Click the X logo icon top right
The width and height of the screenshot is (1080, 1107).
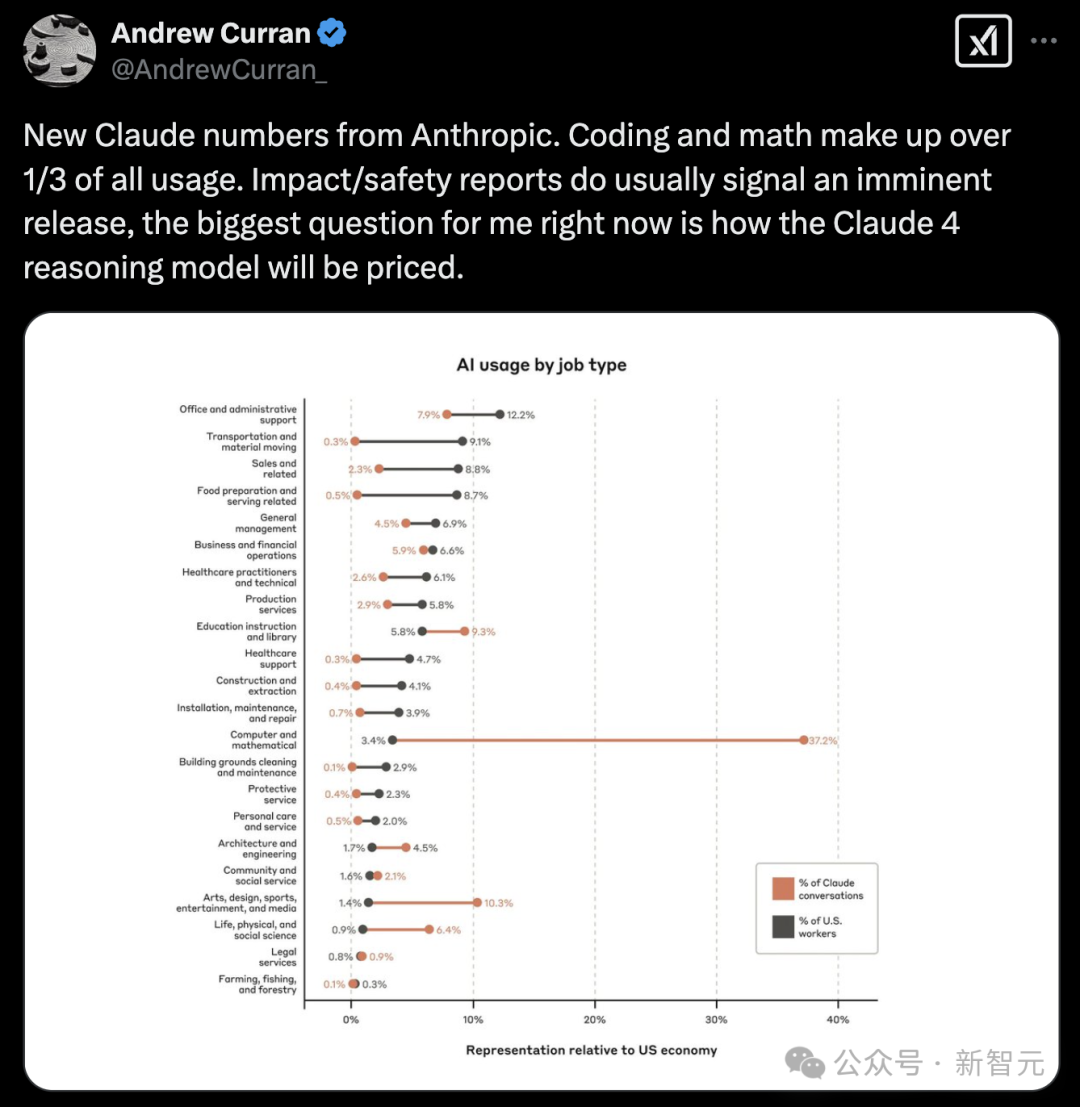click(983, 41)
